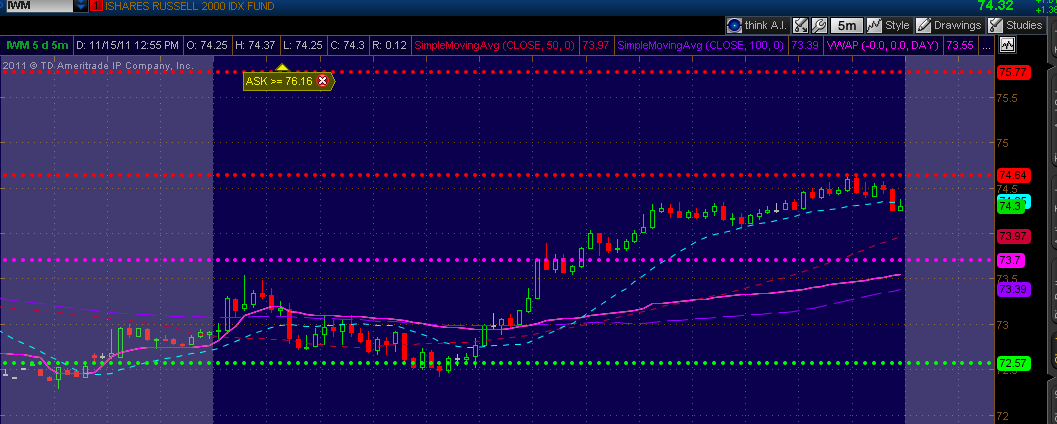The height and width of the screenshot is (424, 1057).
Task: Open chart settings wrench icon
Action: [819, 26]
